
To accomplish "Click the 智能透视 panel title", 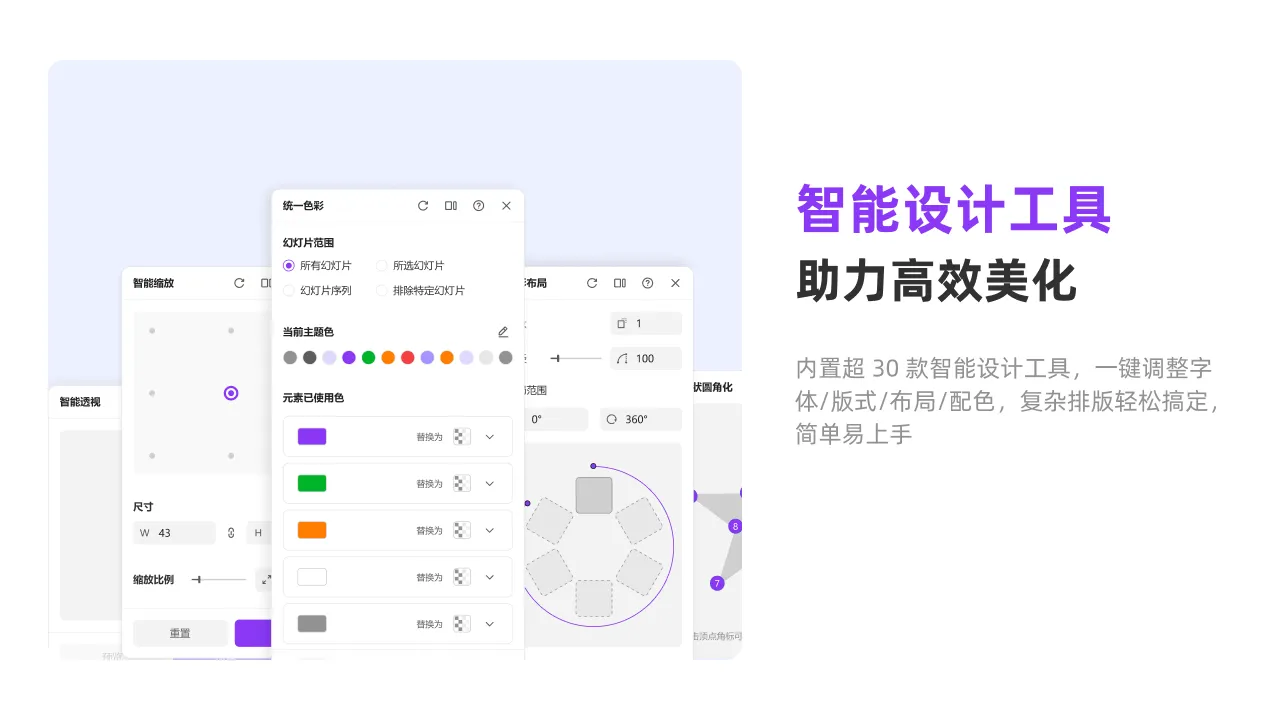I will coord(79,402).
